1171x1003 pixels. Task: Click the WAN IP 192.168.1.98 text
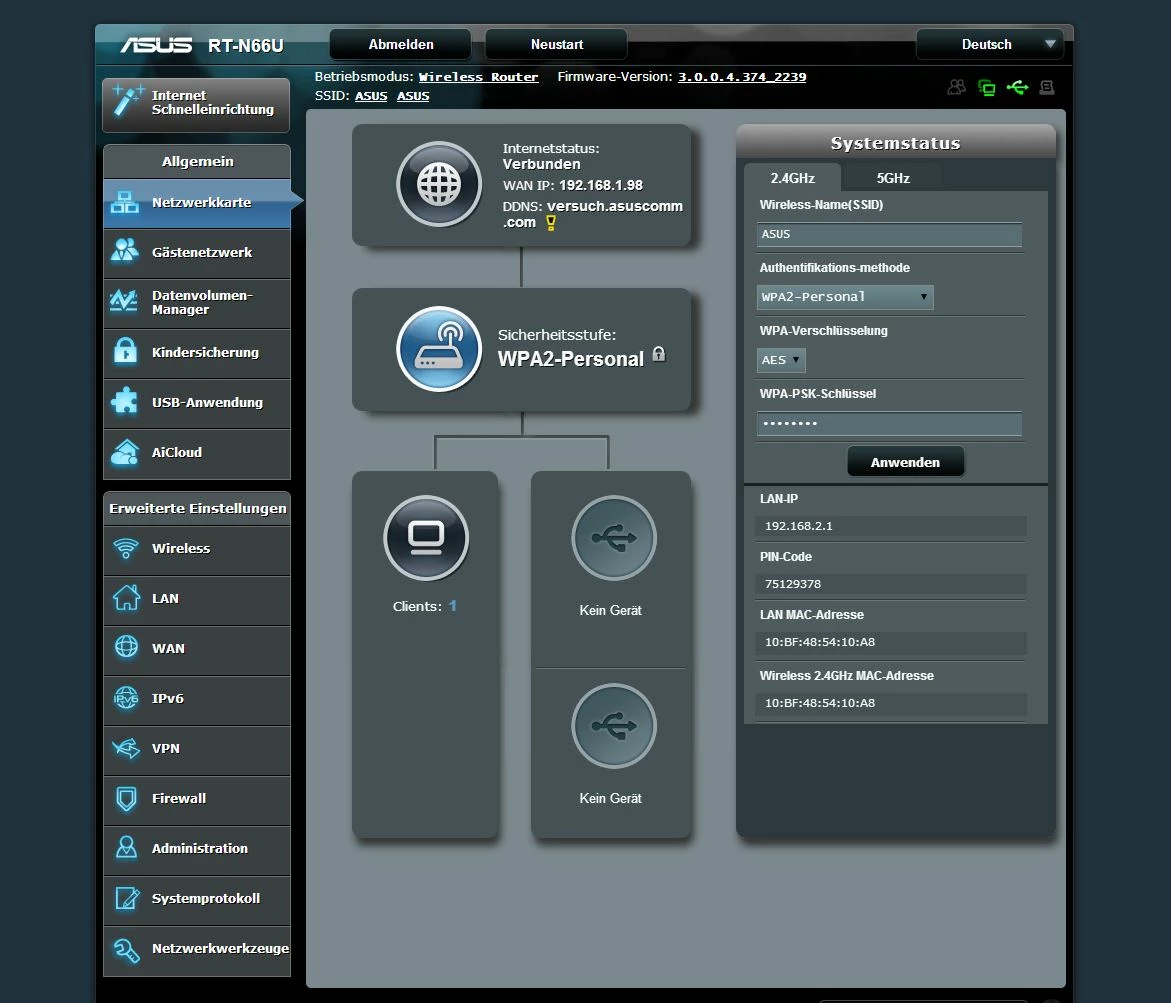(600, 185)
